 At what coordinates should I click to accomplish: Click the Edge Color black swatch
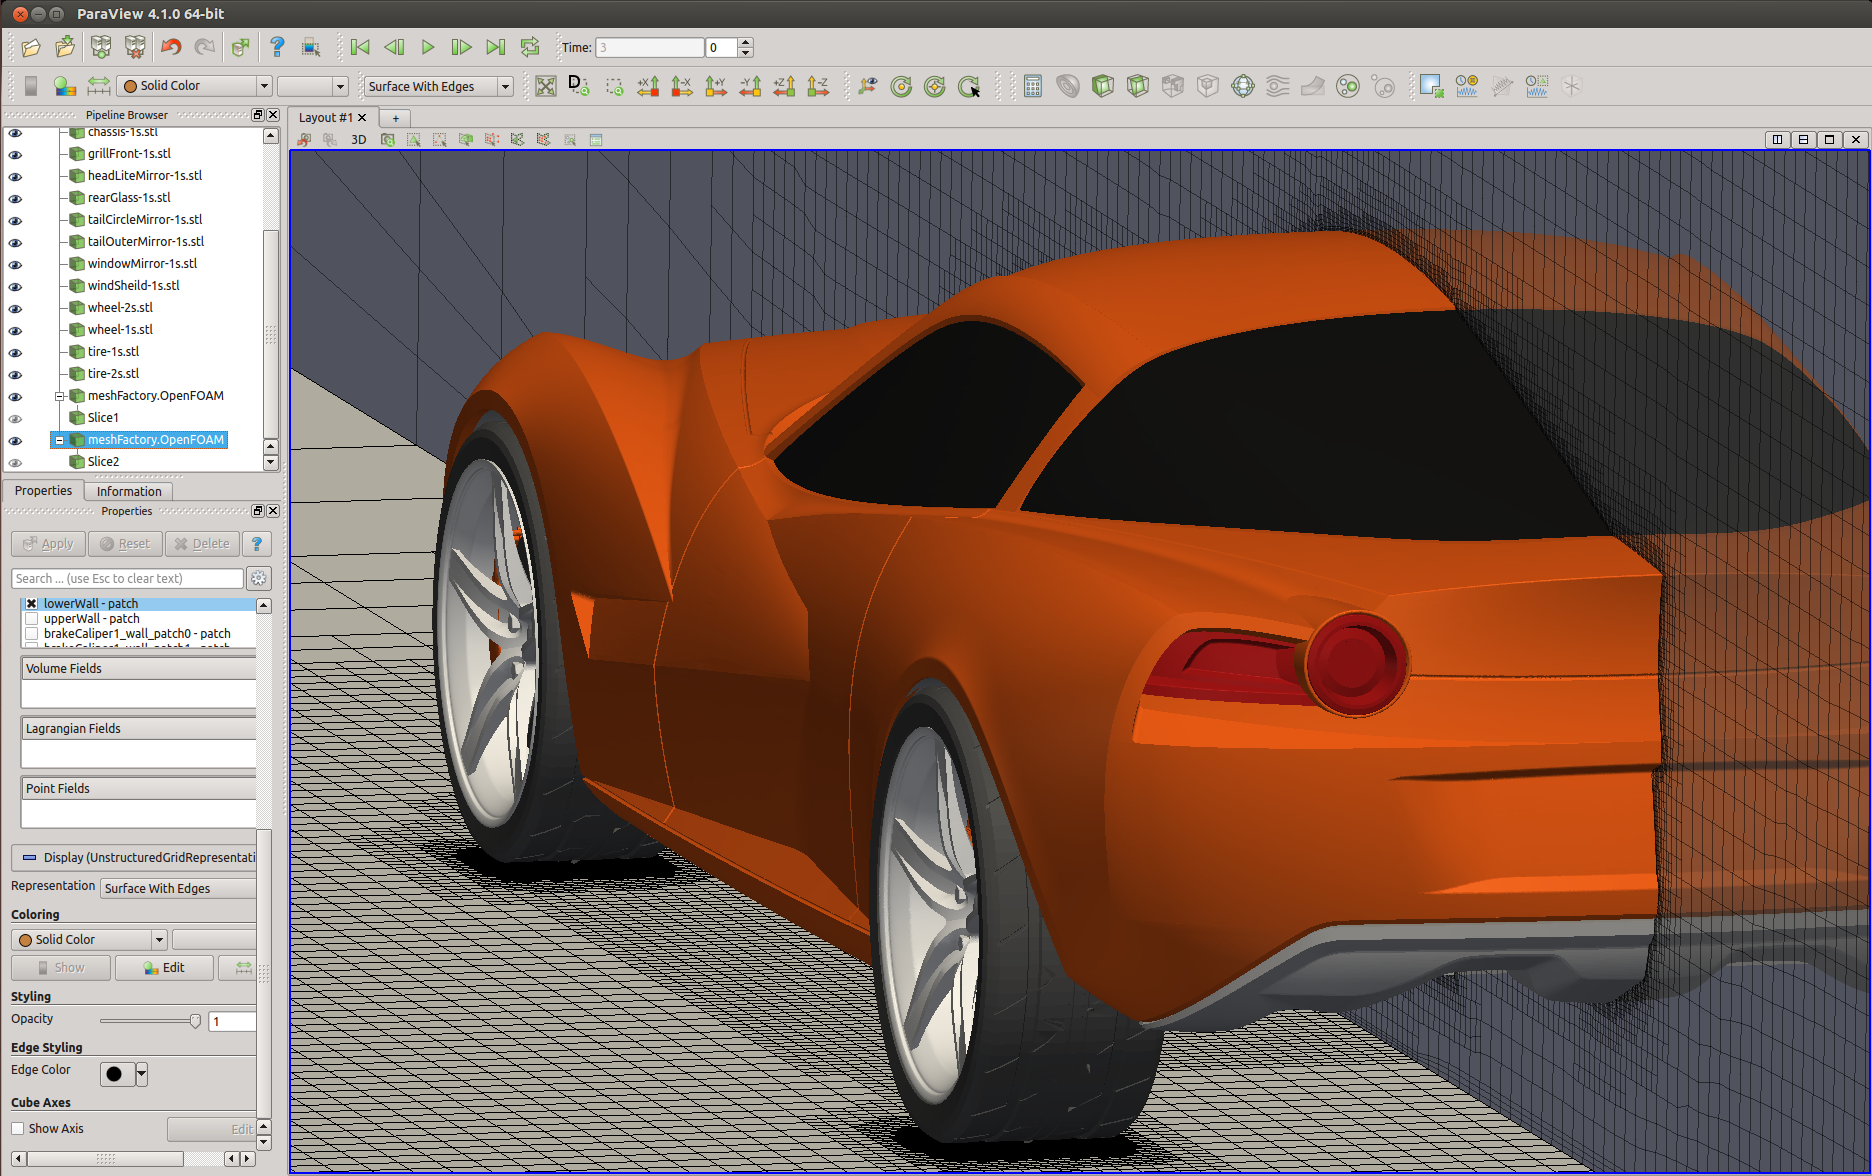(x=114, y=1074)
